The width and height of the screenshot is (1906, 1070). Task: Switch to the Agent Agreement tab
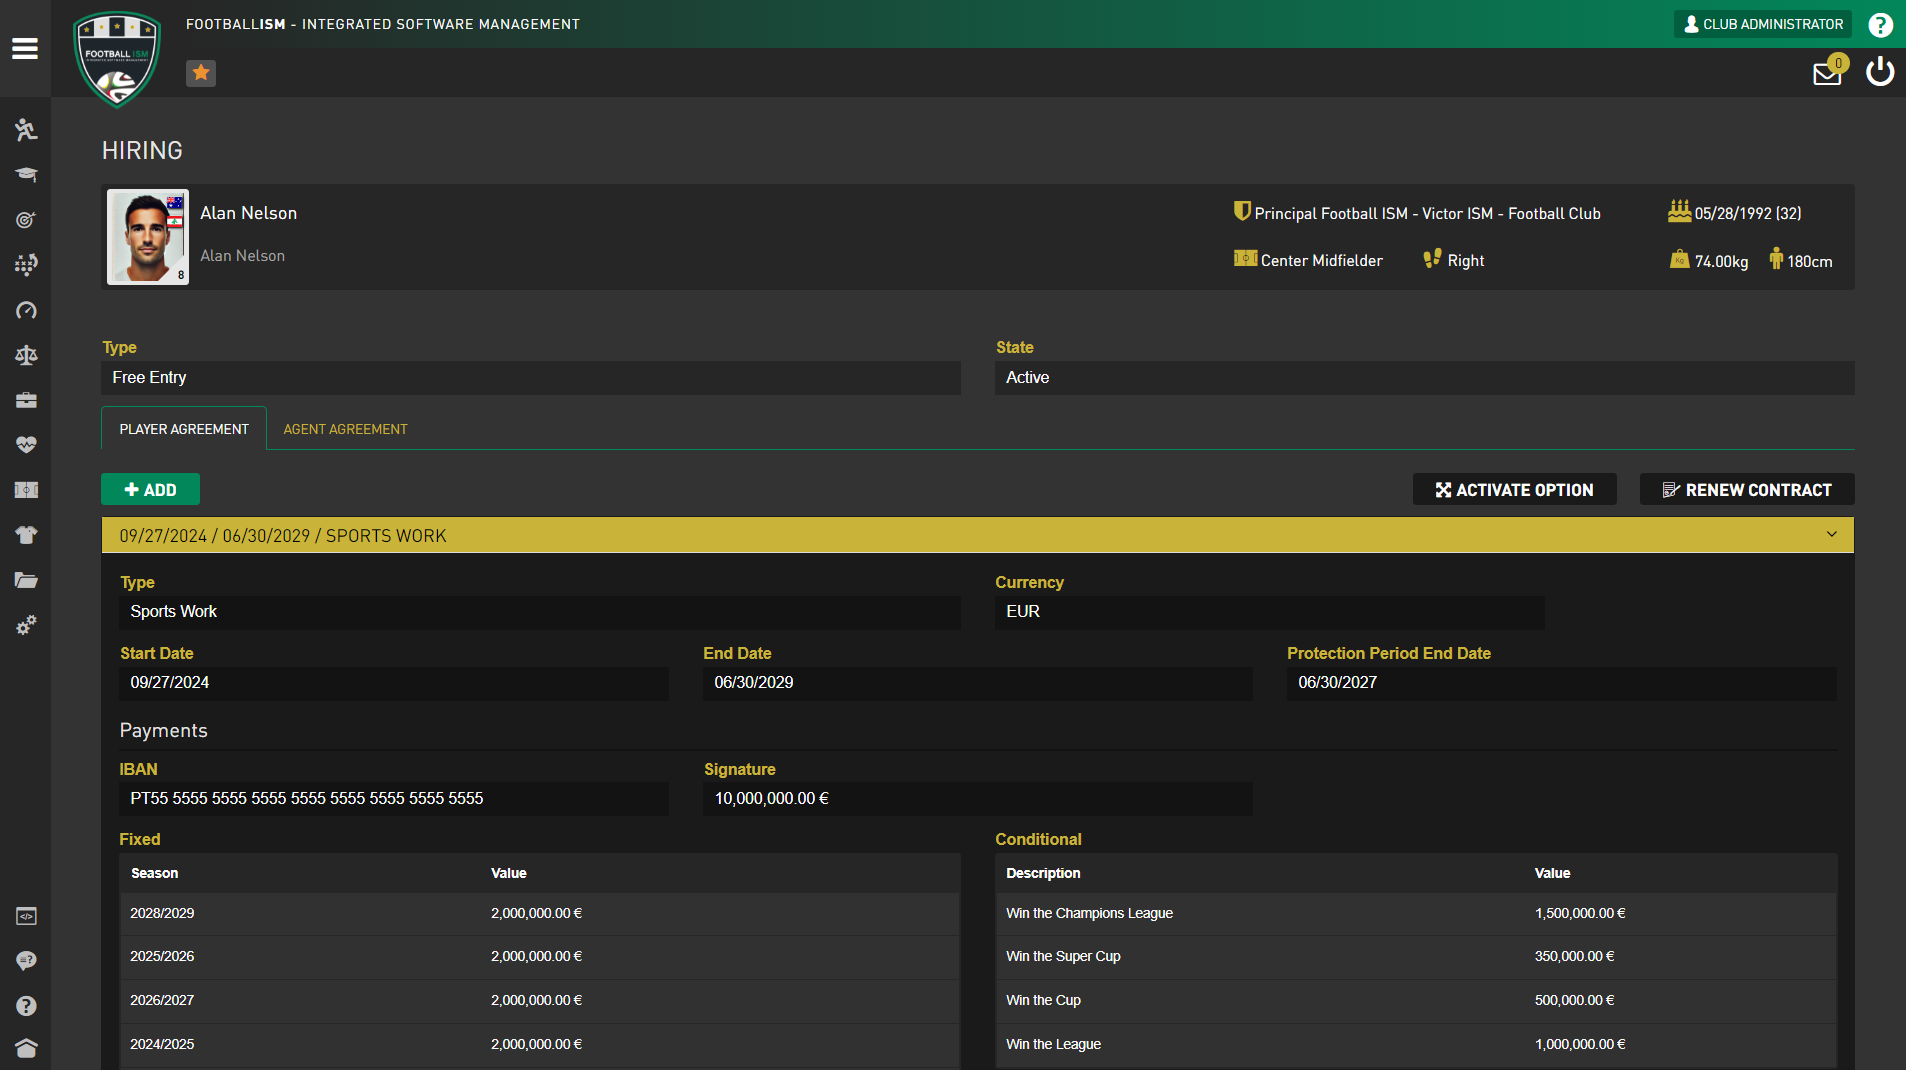[345, 429]
